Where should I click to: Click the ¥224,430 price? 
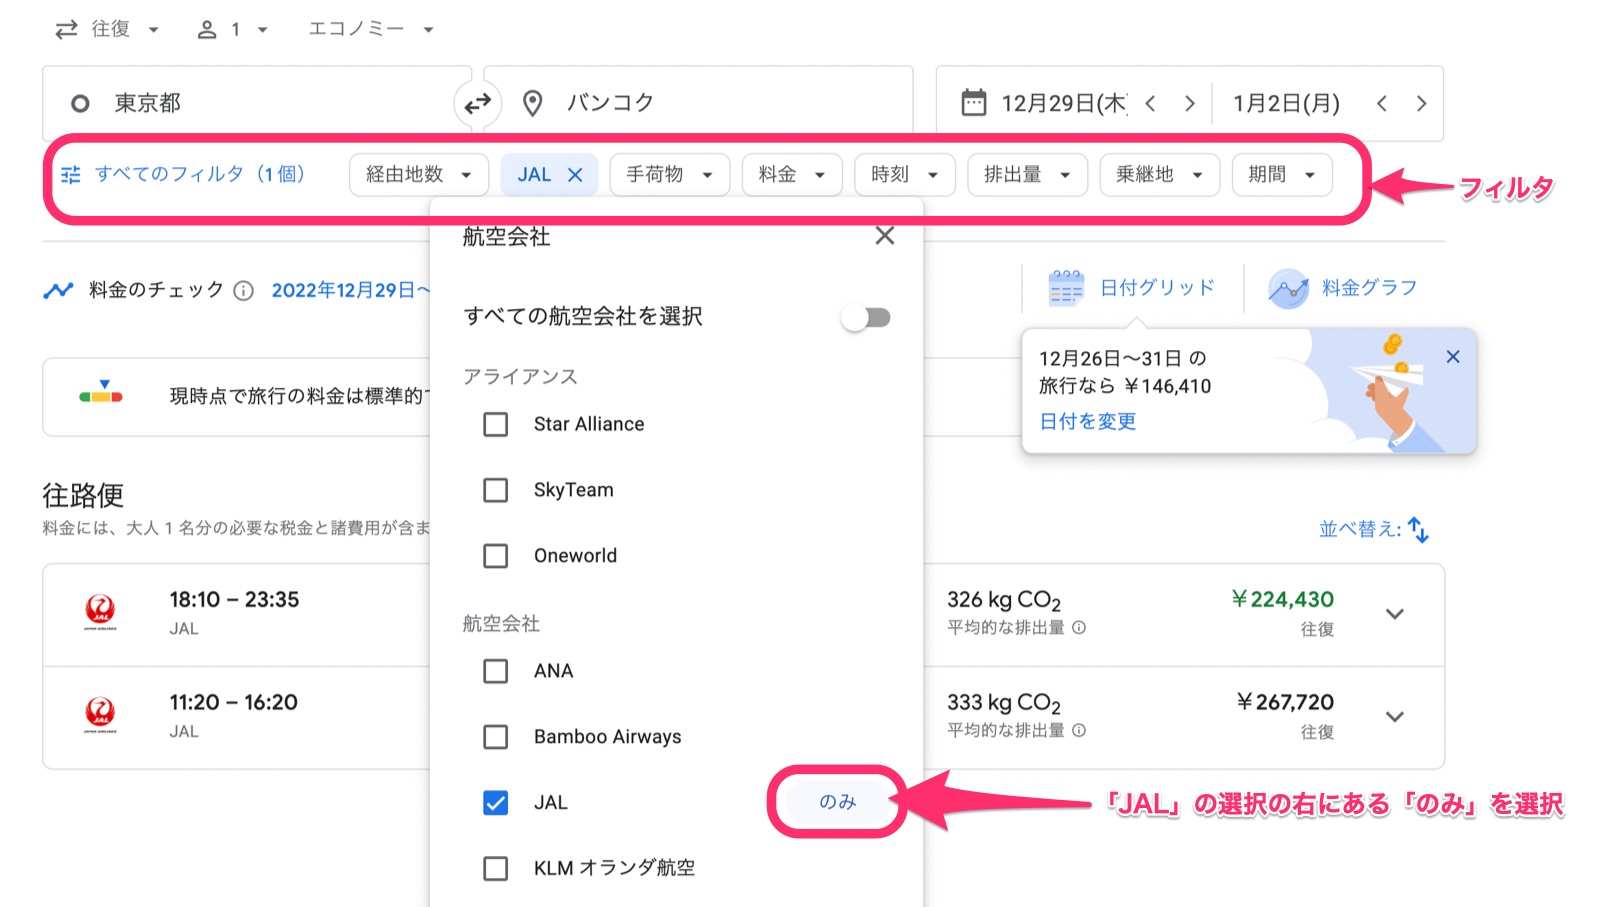click(1282, 600)
